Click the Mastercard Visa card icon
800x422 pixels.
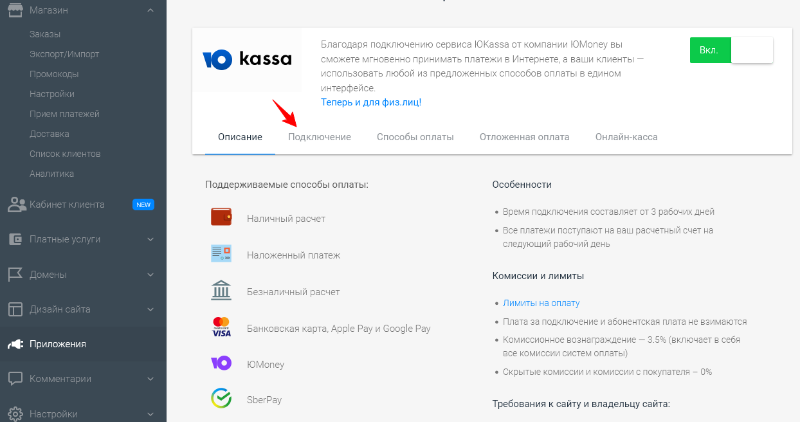pyautogui.click(x=221, y=327)
